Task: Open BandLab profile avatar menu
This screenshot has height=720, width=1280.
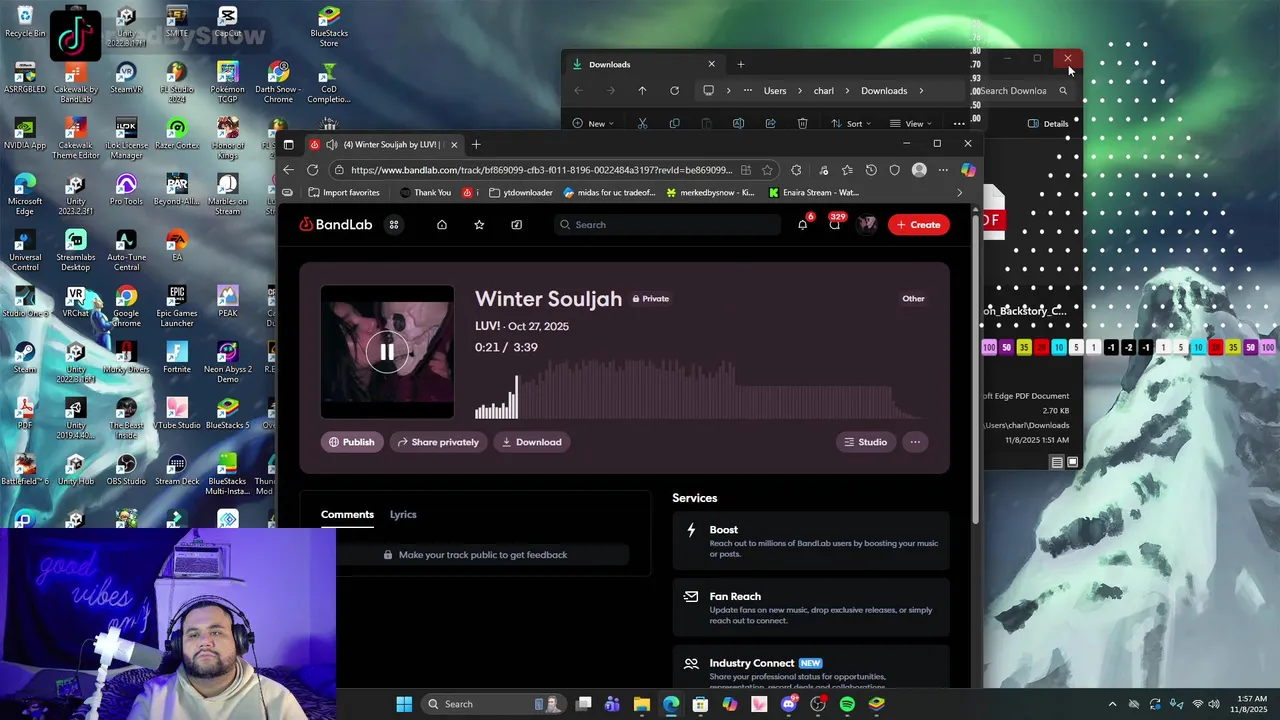Action: pos(867,225)
